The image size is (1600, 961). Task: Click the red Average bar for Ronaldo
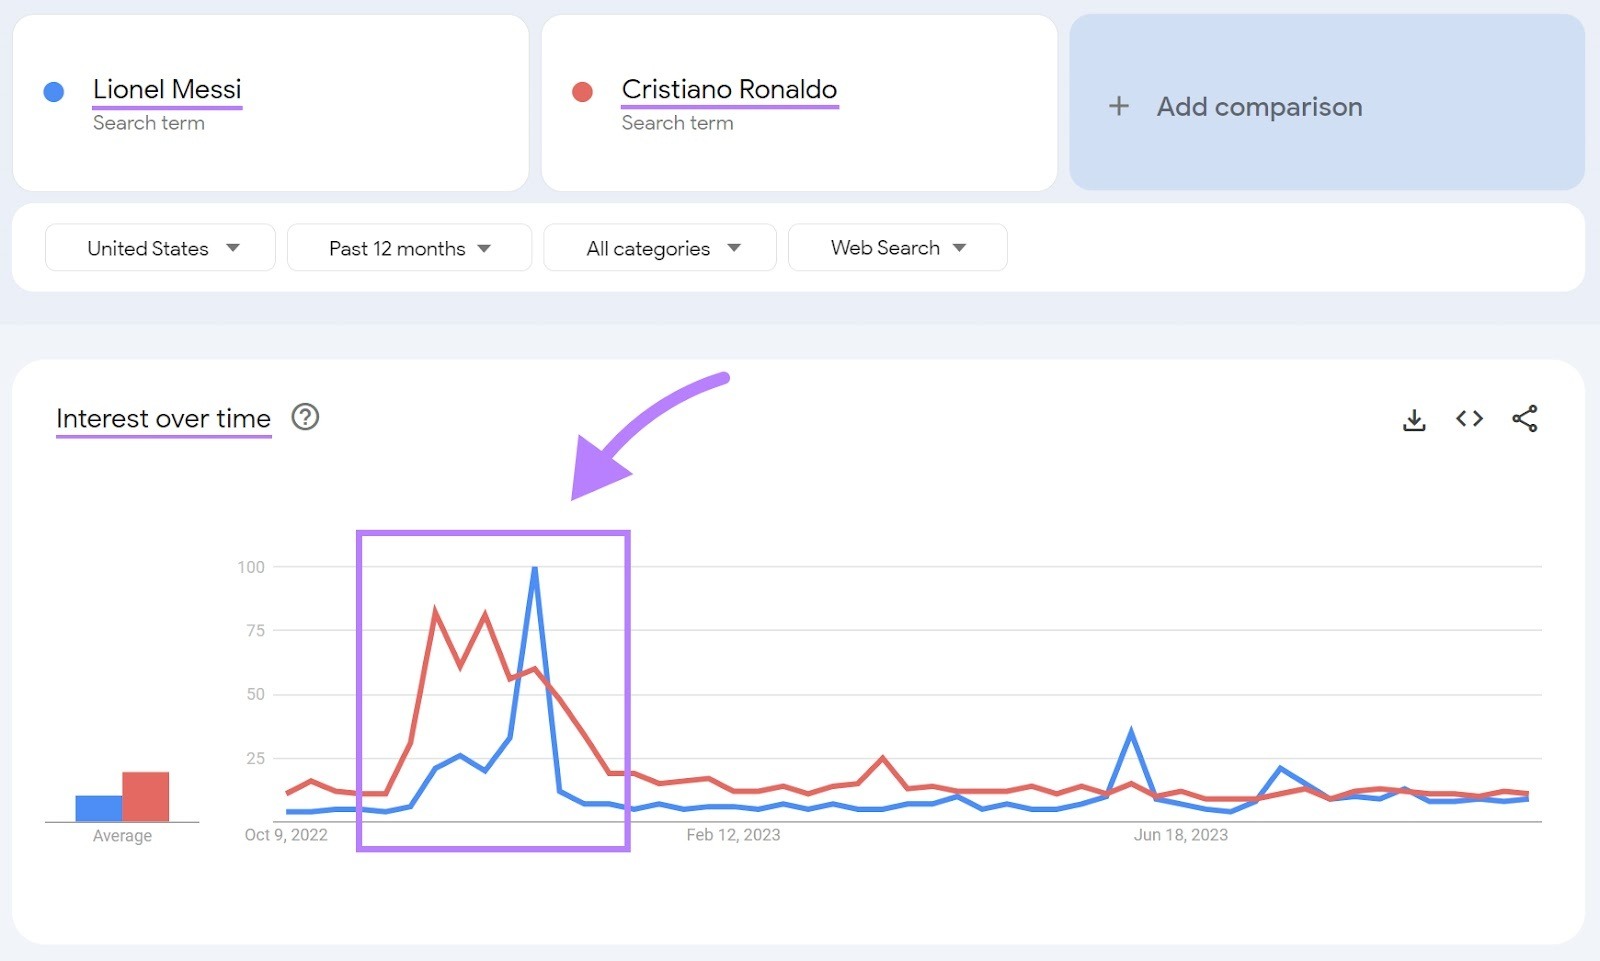(143, 795)
